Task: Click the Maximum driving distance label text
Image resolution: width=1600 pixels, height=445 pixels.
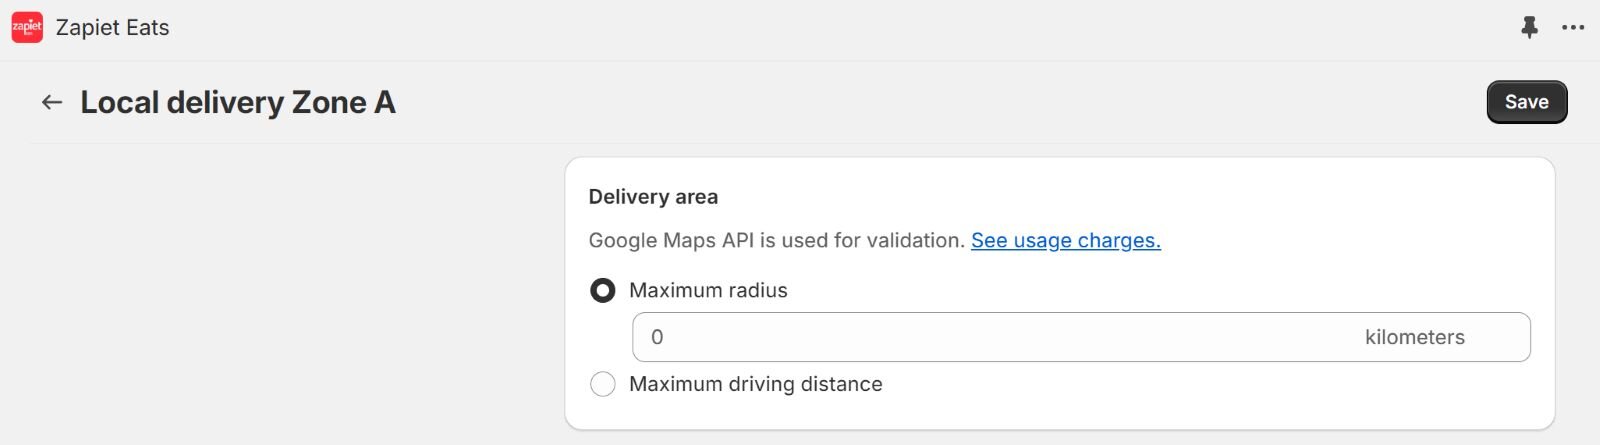Action: pos(755,384)
